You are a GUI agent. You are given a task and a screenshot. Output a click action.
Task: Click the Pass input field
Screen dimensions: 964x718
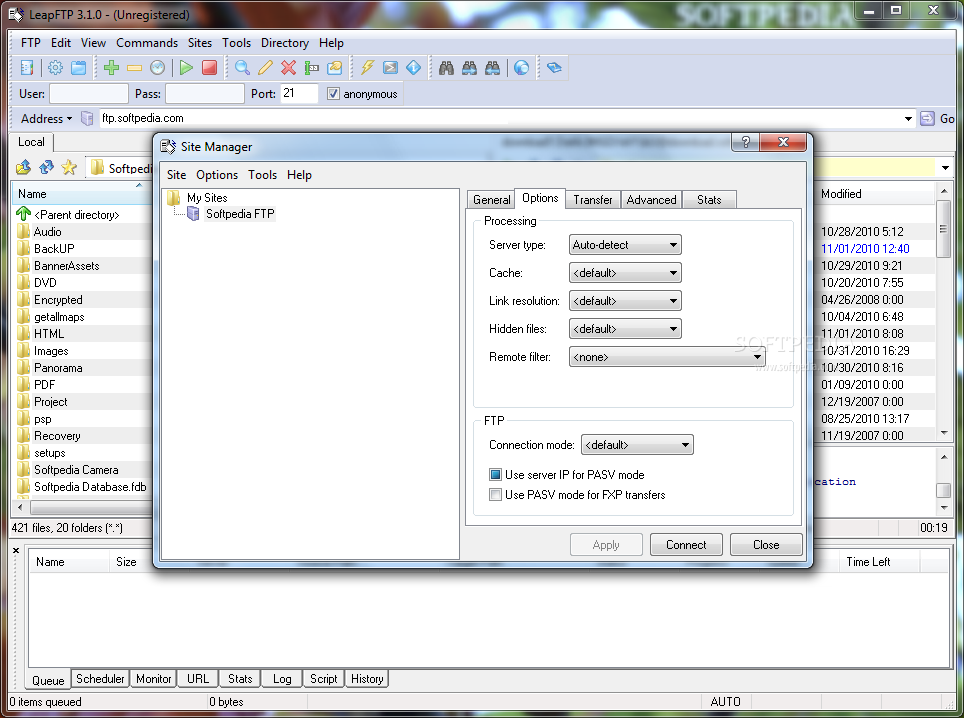(205, 93)
